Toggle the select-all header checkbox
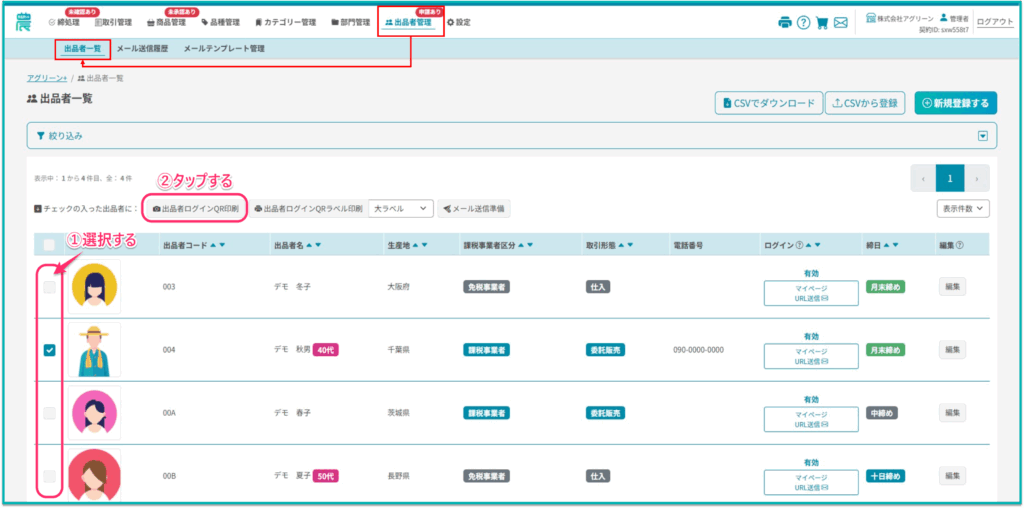This screenshot has width=1024, height=508. (x=49, y=246)
